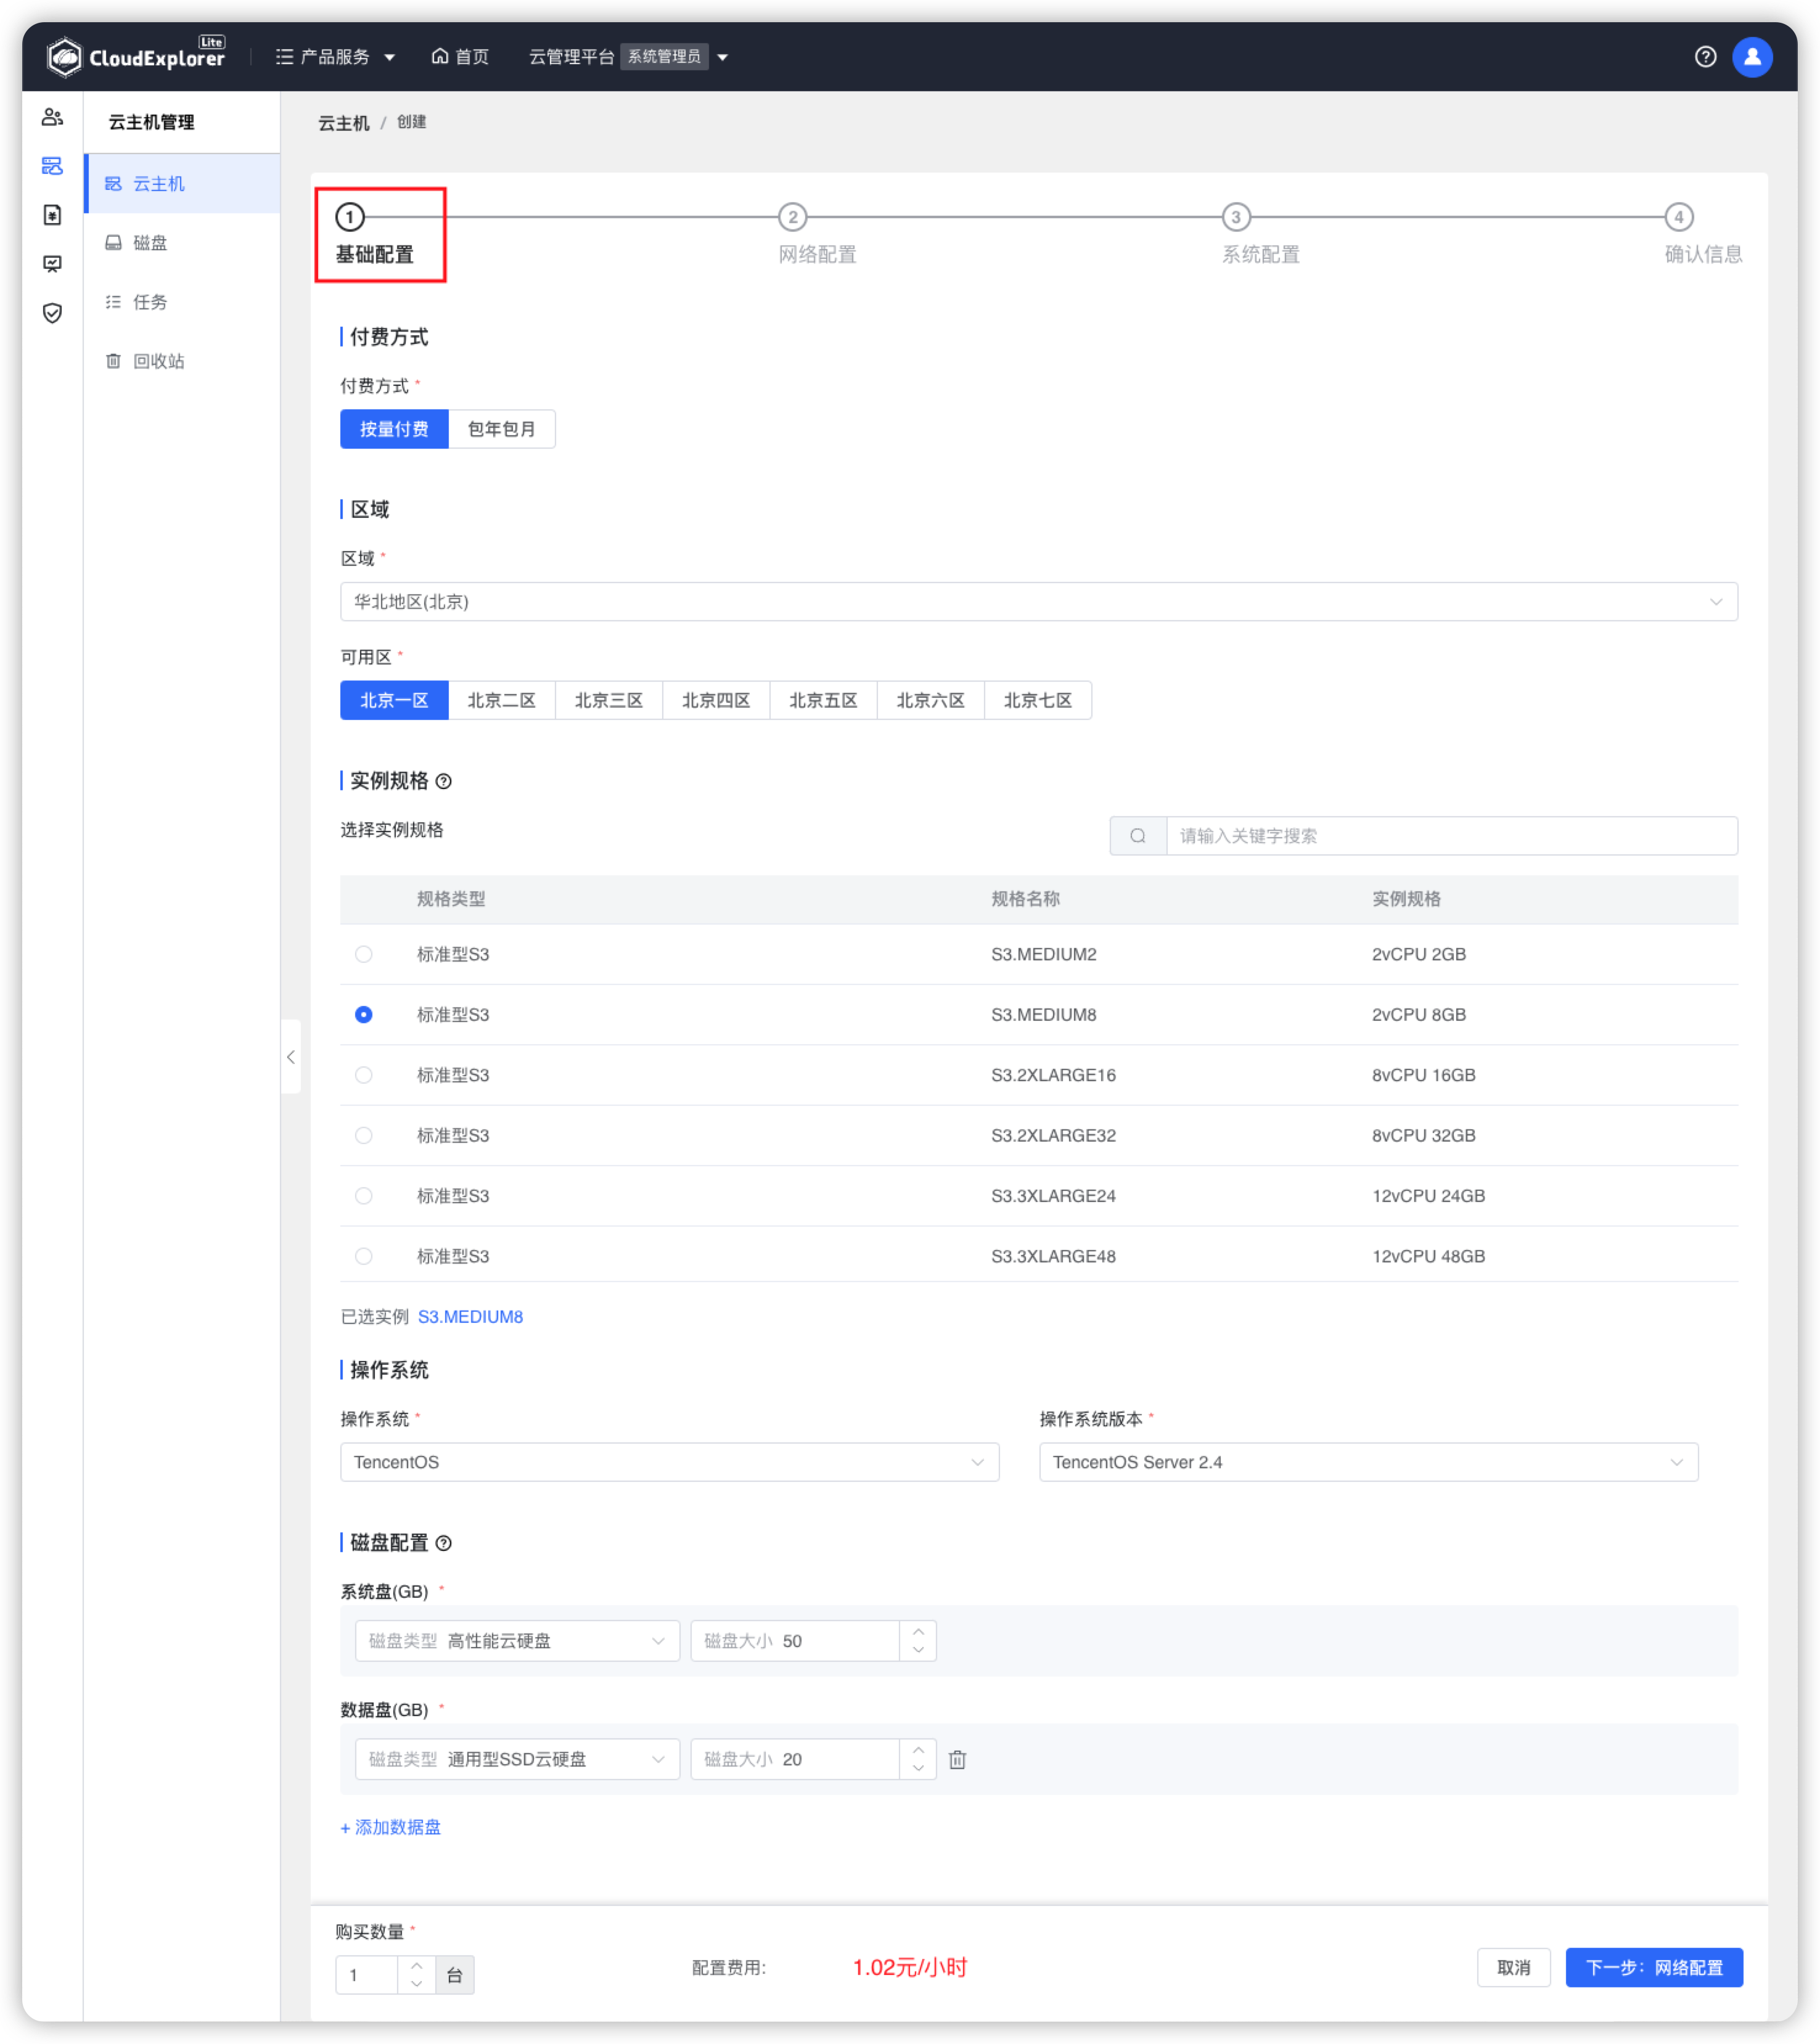
Task: Open cloud host management icon in left rail
Action: [x=52, y=166]
